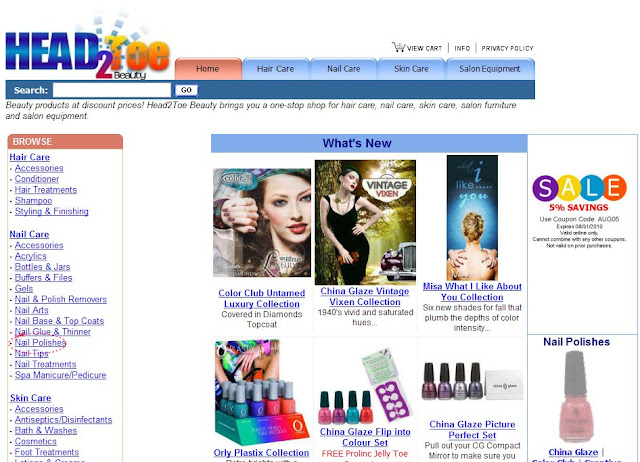Click Orly Plastix polish display image
This screenshot has width=640, height=462.
pyautogui.click(x=260, y=392)
